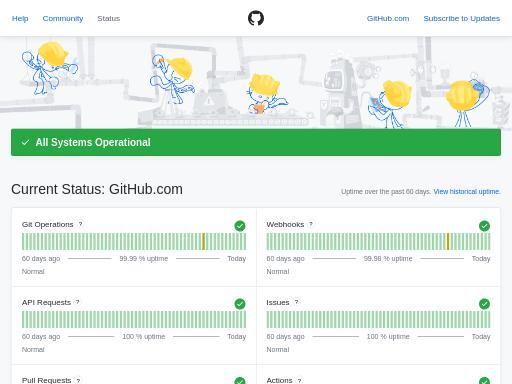Click the '99.98 % uptime' text

click(388, 259)
